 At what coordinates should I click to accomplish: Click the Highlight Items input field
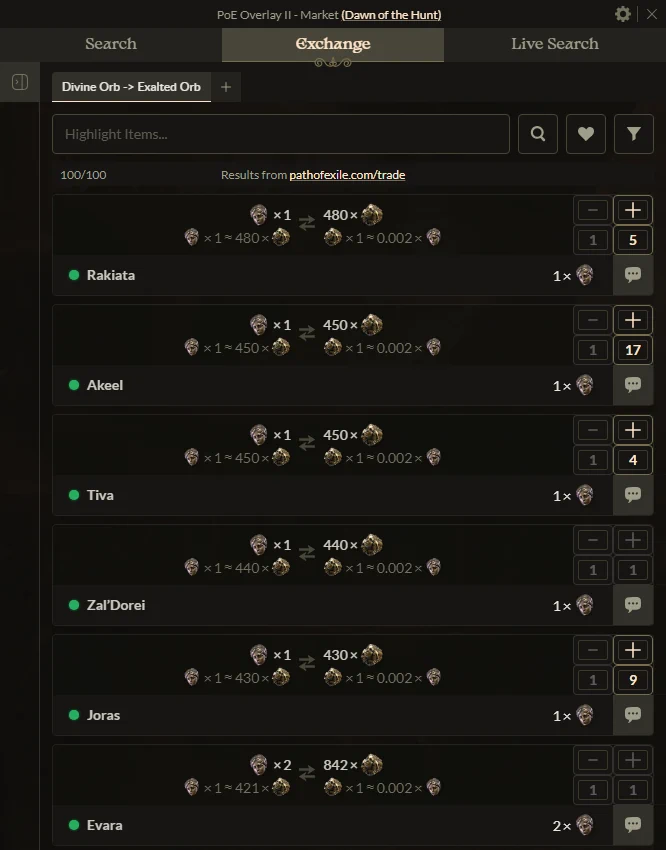280,133
